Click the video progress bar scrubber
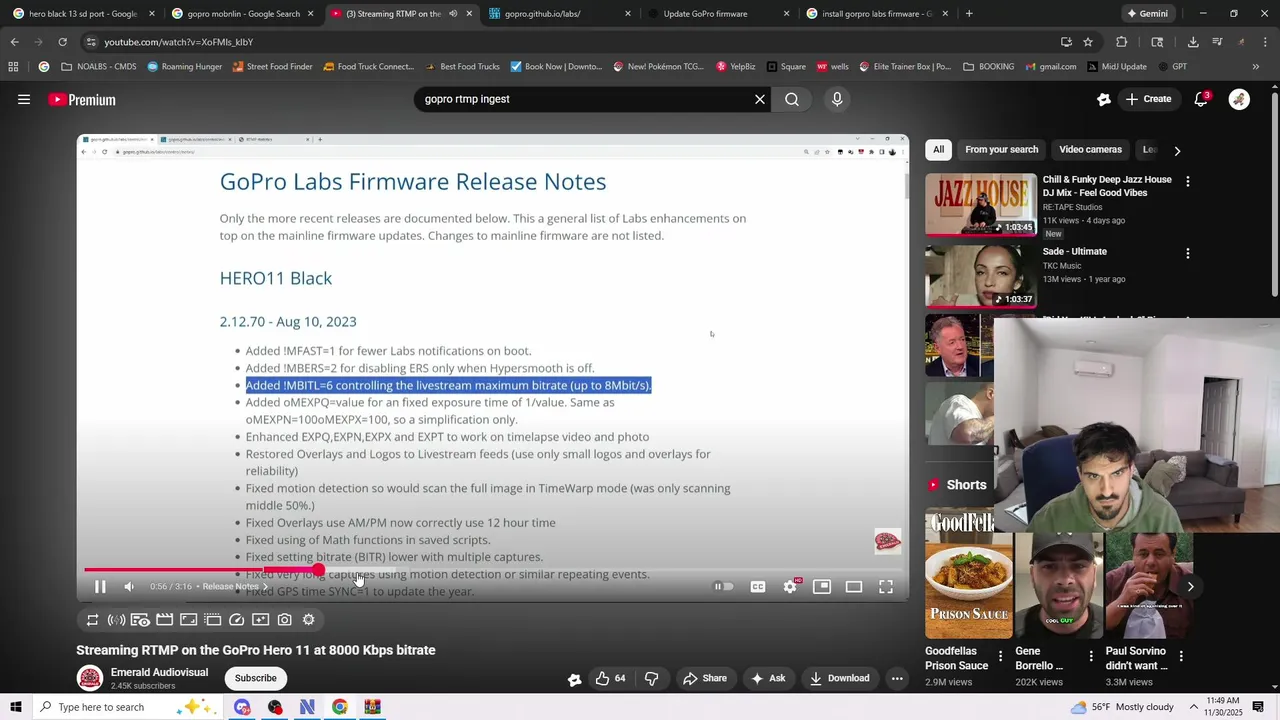The image size is (1280, 720). point(318,570)
